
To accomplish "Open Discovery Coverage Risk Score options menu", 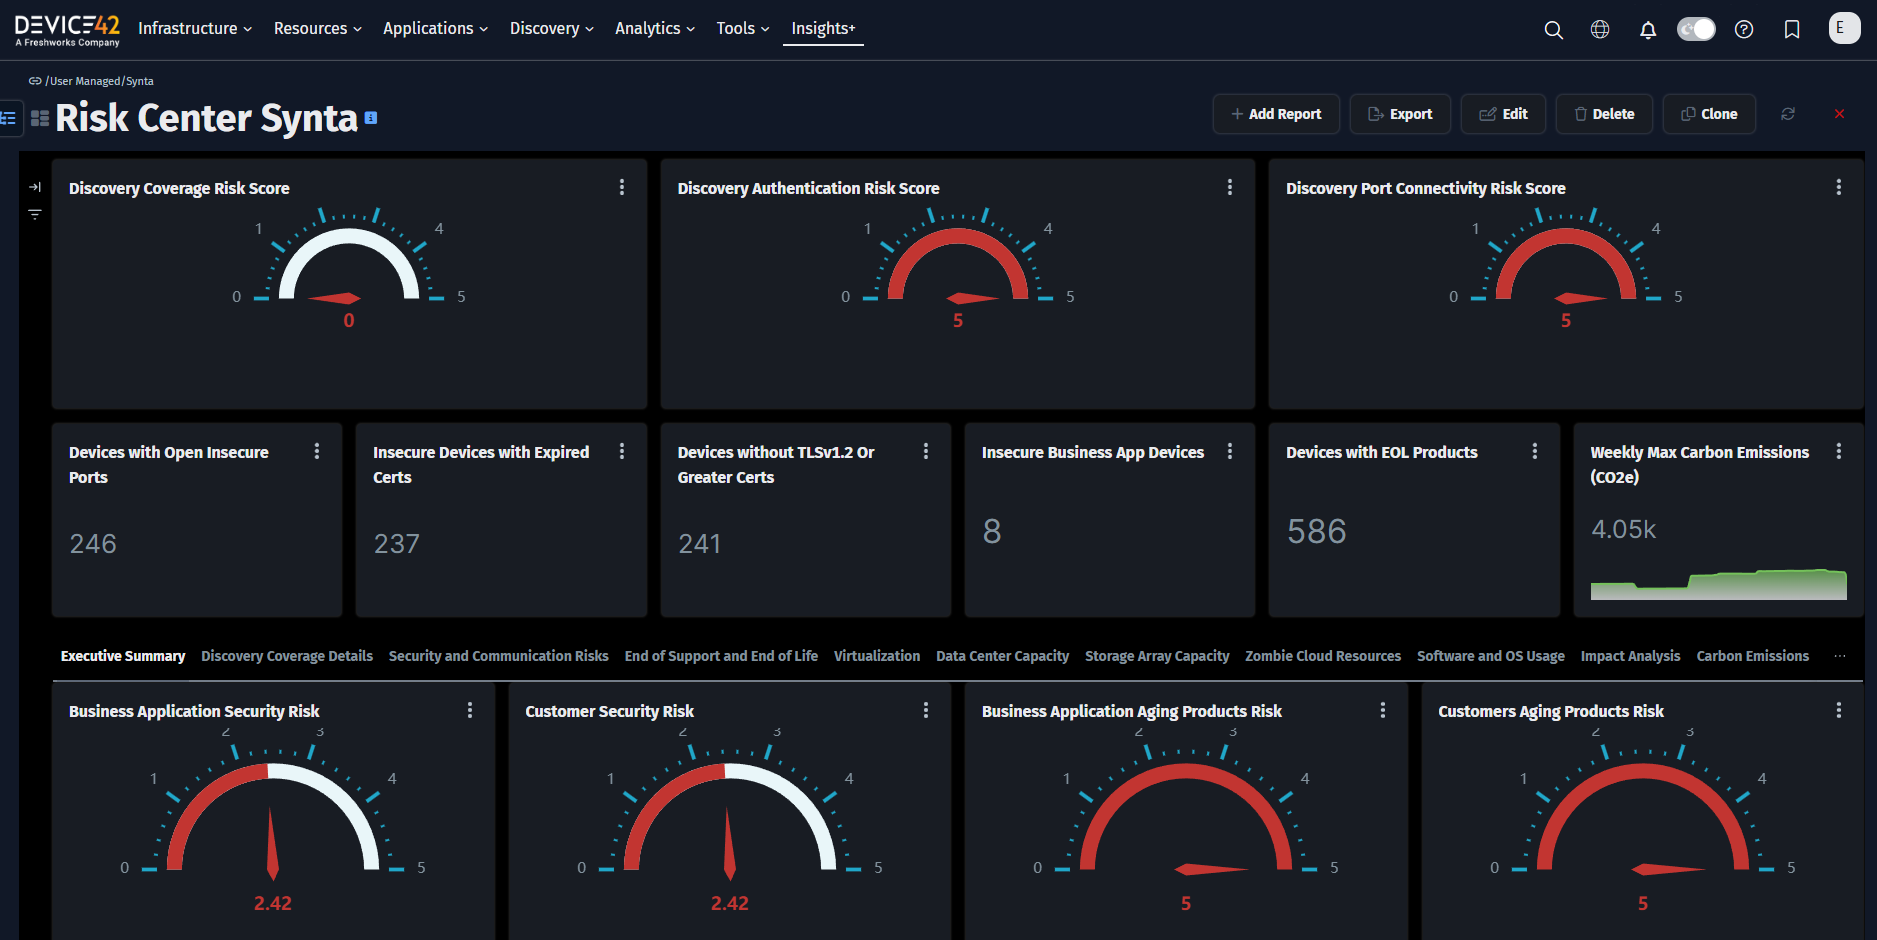I will (622, 187).
